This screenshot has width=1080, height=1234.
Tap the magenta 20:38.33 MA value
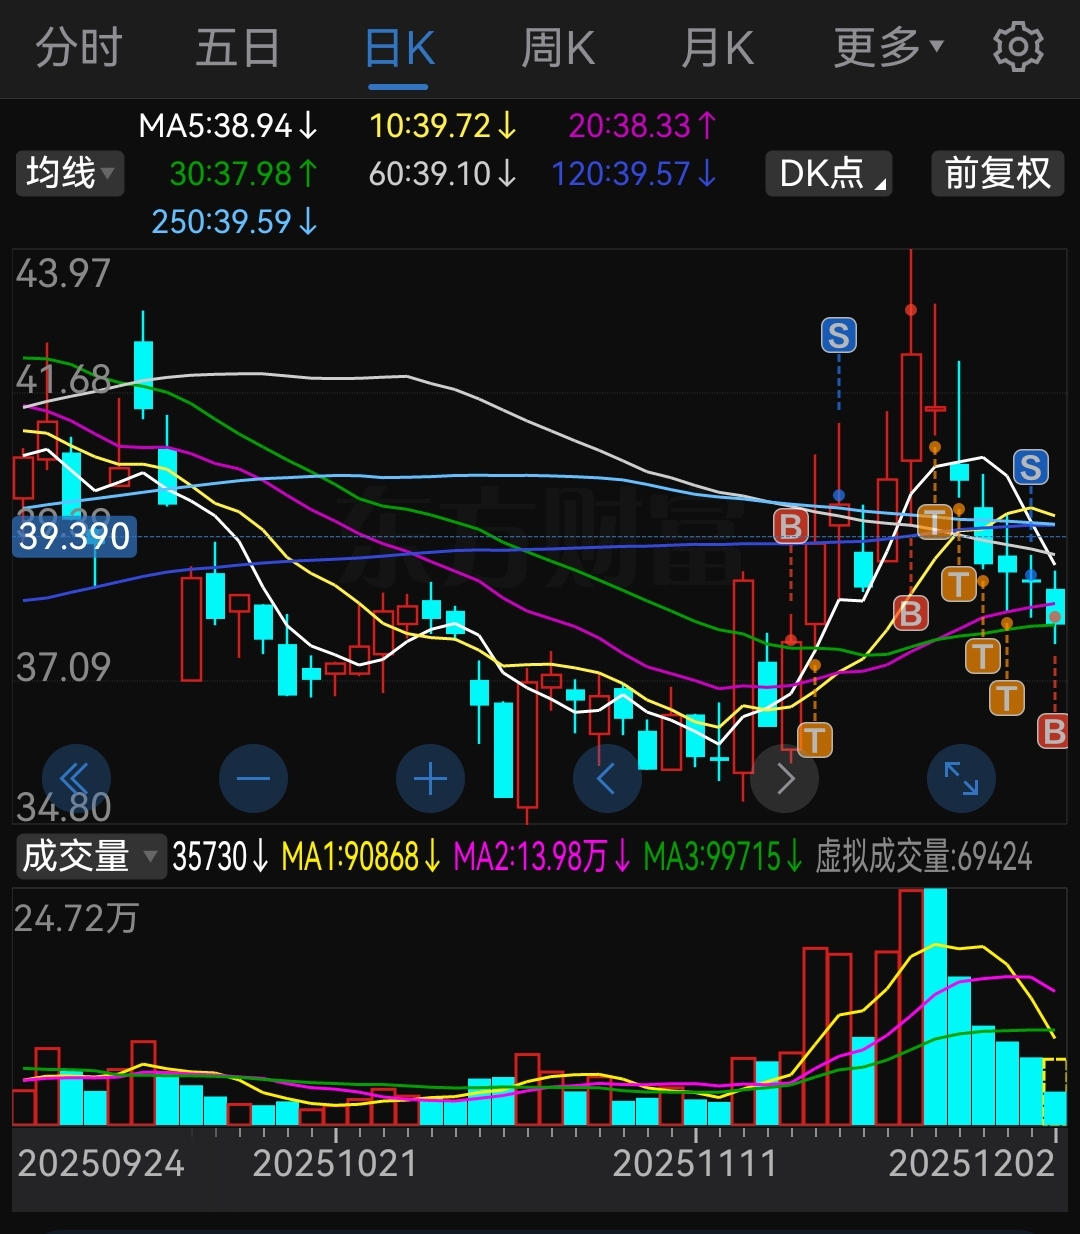click(x=643, y=126)
